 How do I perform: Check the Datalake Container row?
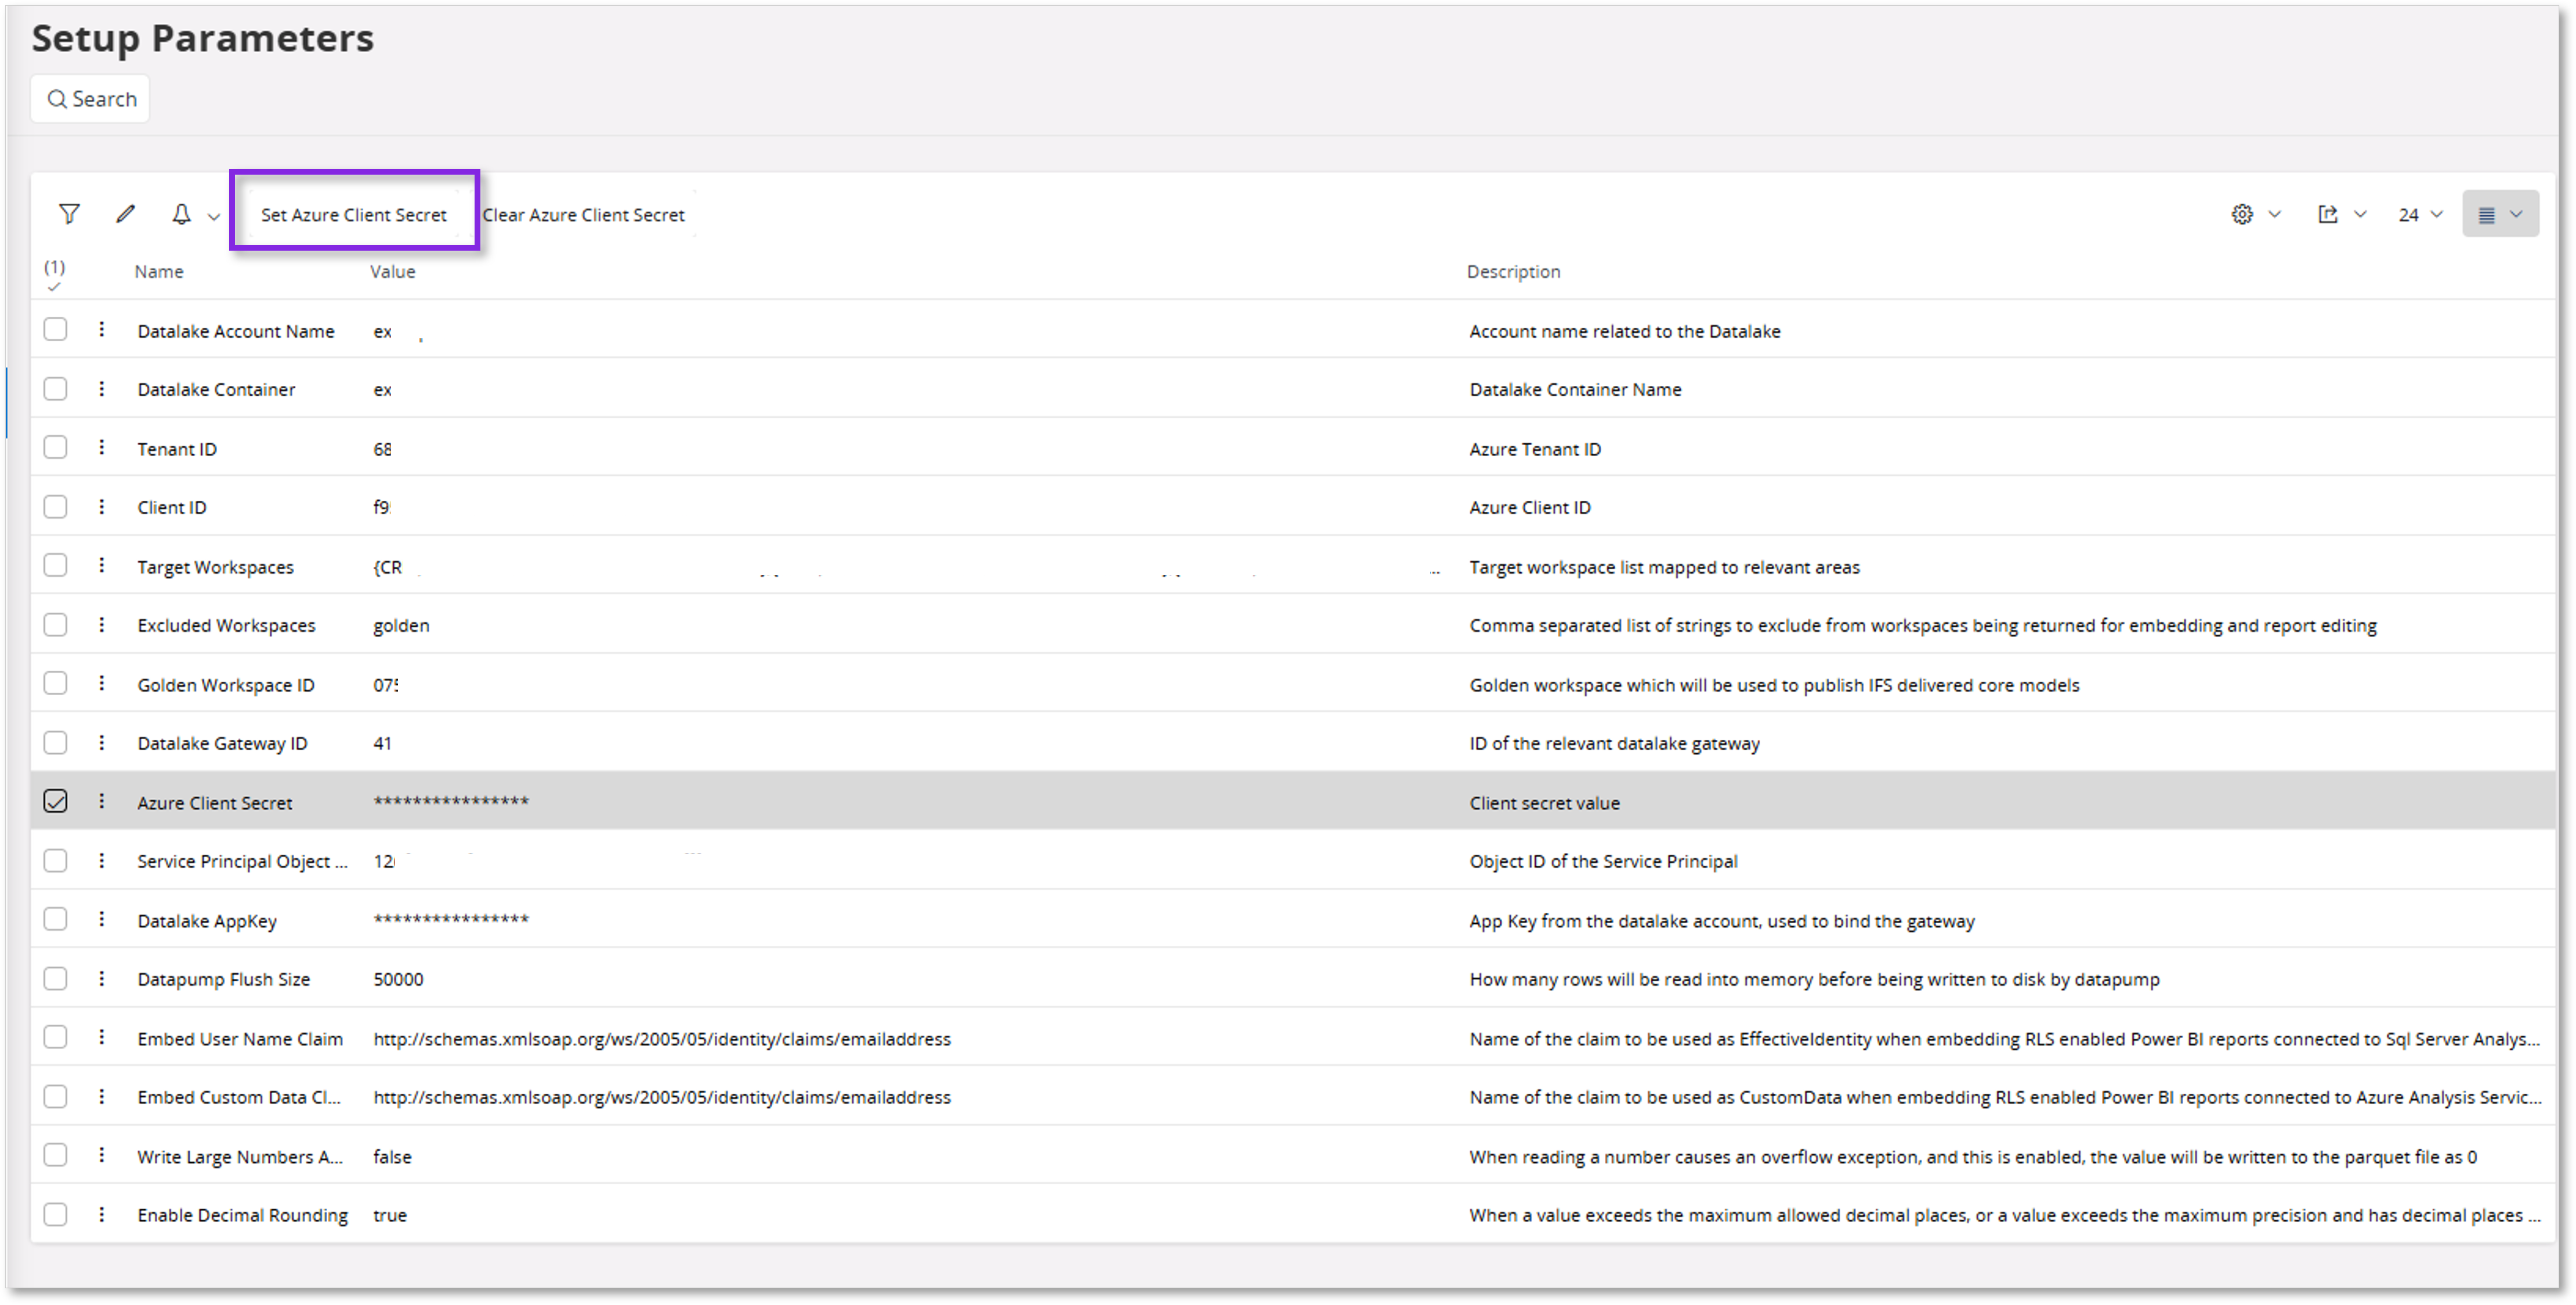pos(56,388)
